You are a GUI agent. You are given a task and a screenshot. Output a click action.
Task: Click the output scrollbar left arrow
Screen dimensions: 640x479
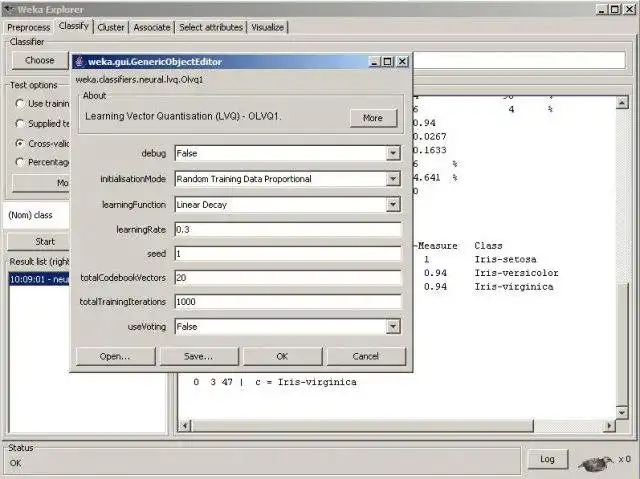point(185,426)
